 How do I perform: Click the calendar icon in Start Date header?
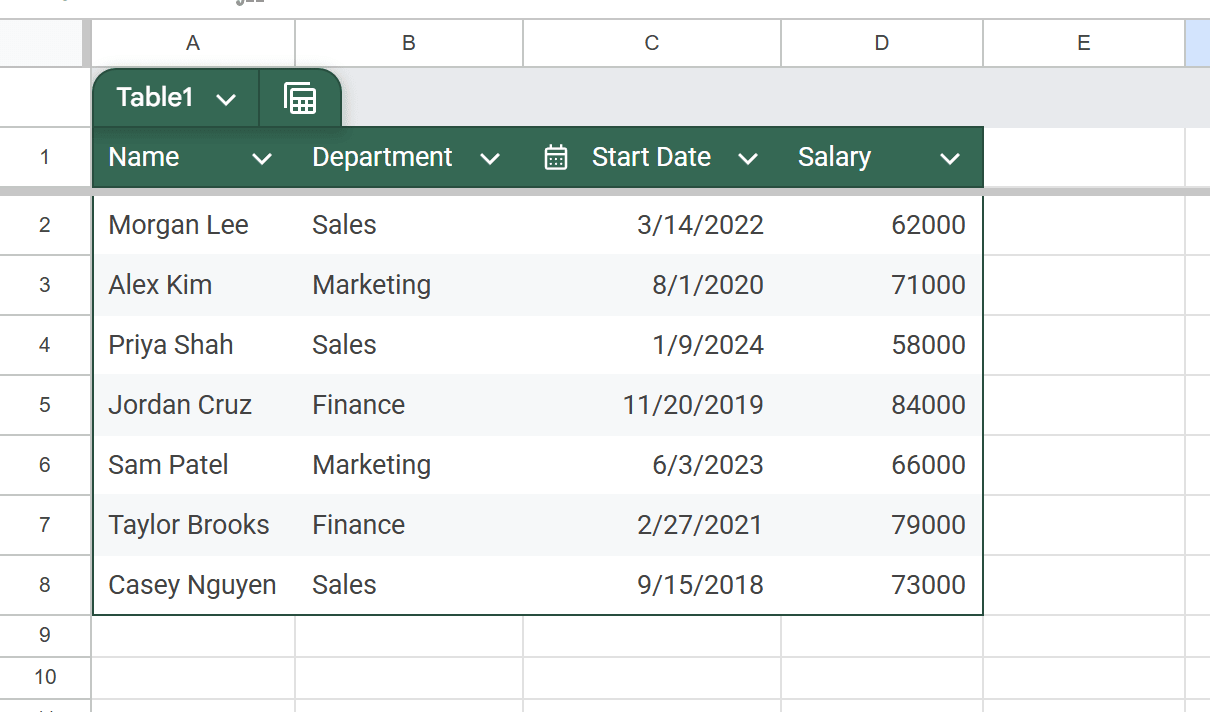556,157
